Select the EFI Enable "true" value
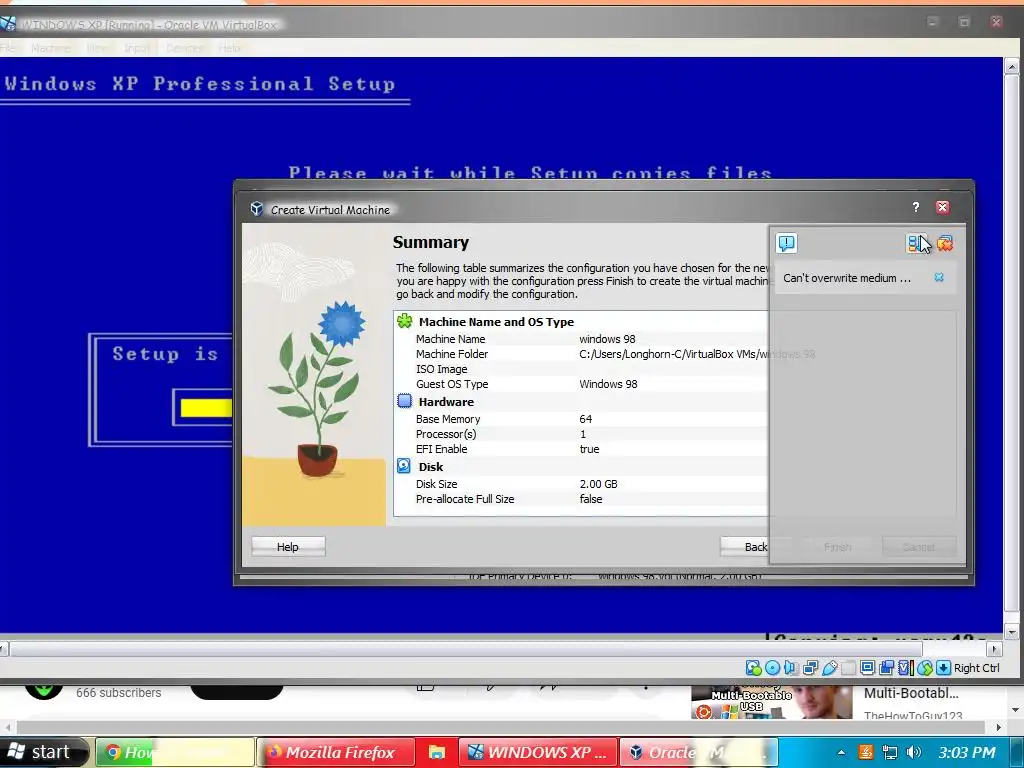 tap(589, 449)
